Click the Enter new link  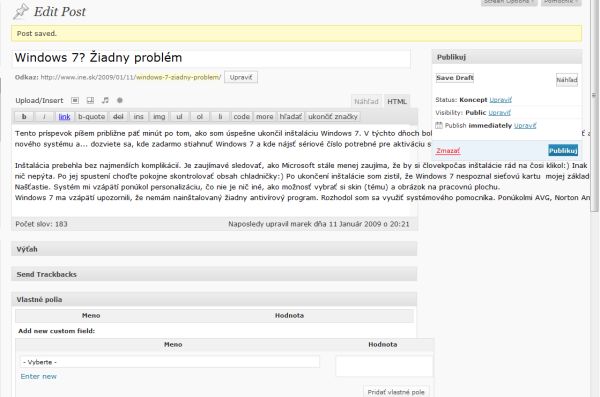pyautogui.click(x=39, y=376)
